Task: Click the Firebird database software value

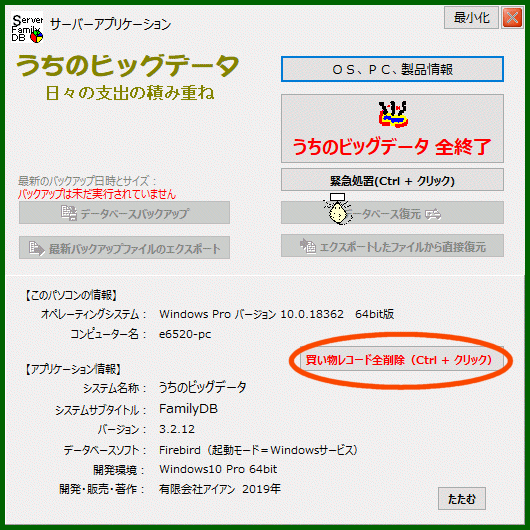Action: [x=259, y=450]
